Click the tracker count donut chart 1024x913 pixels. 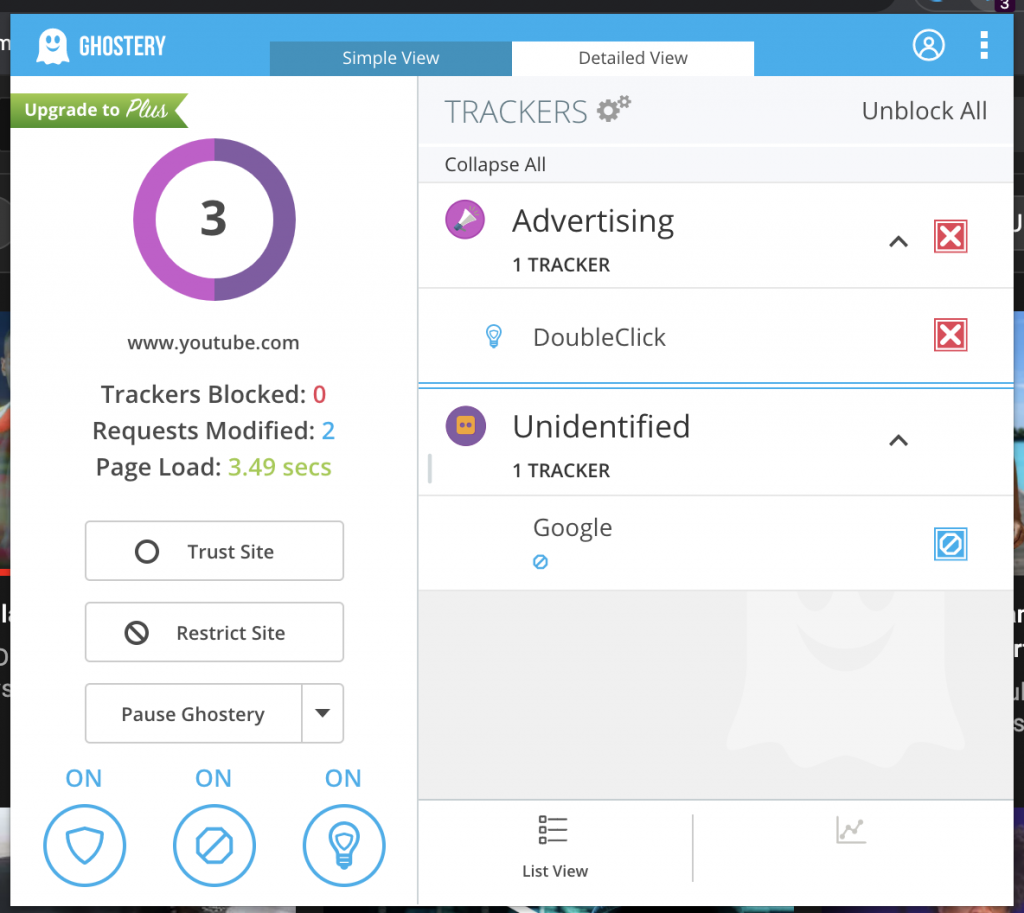(214, 219)
